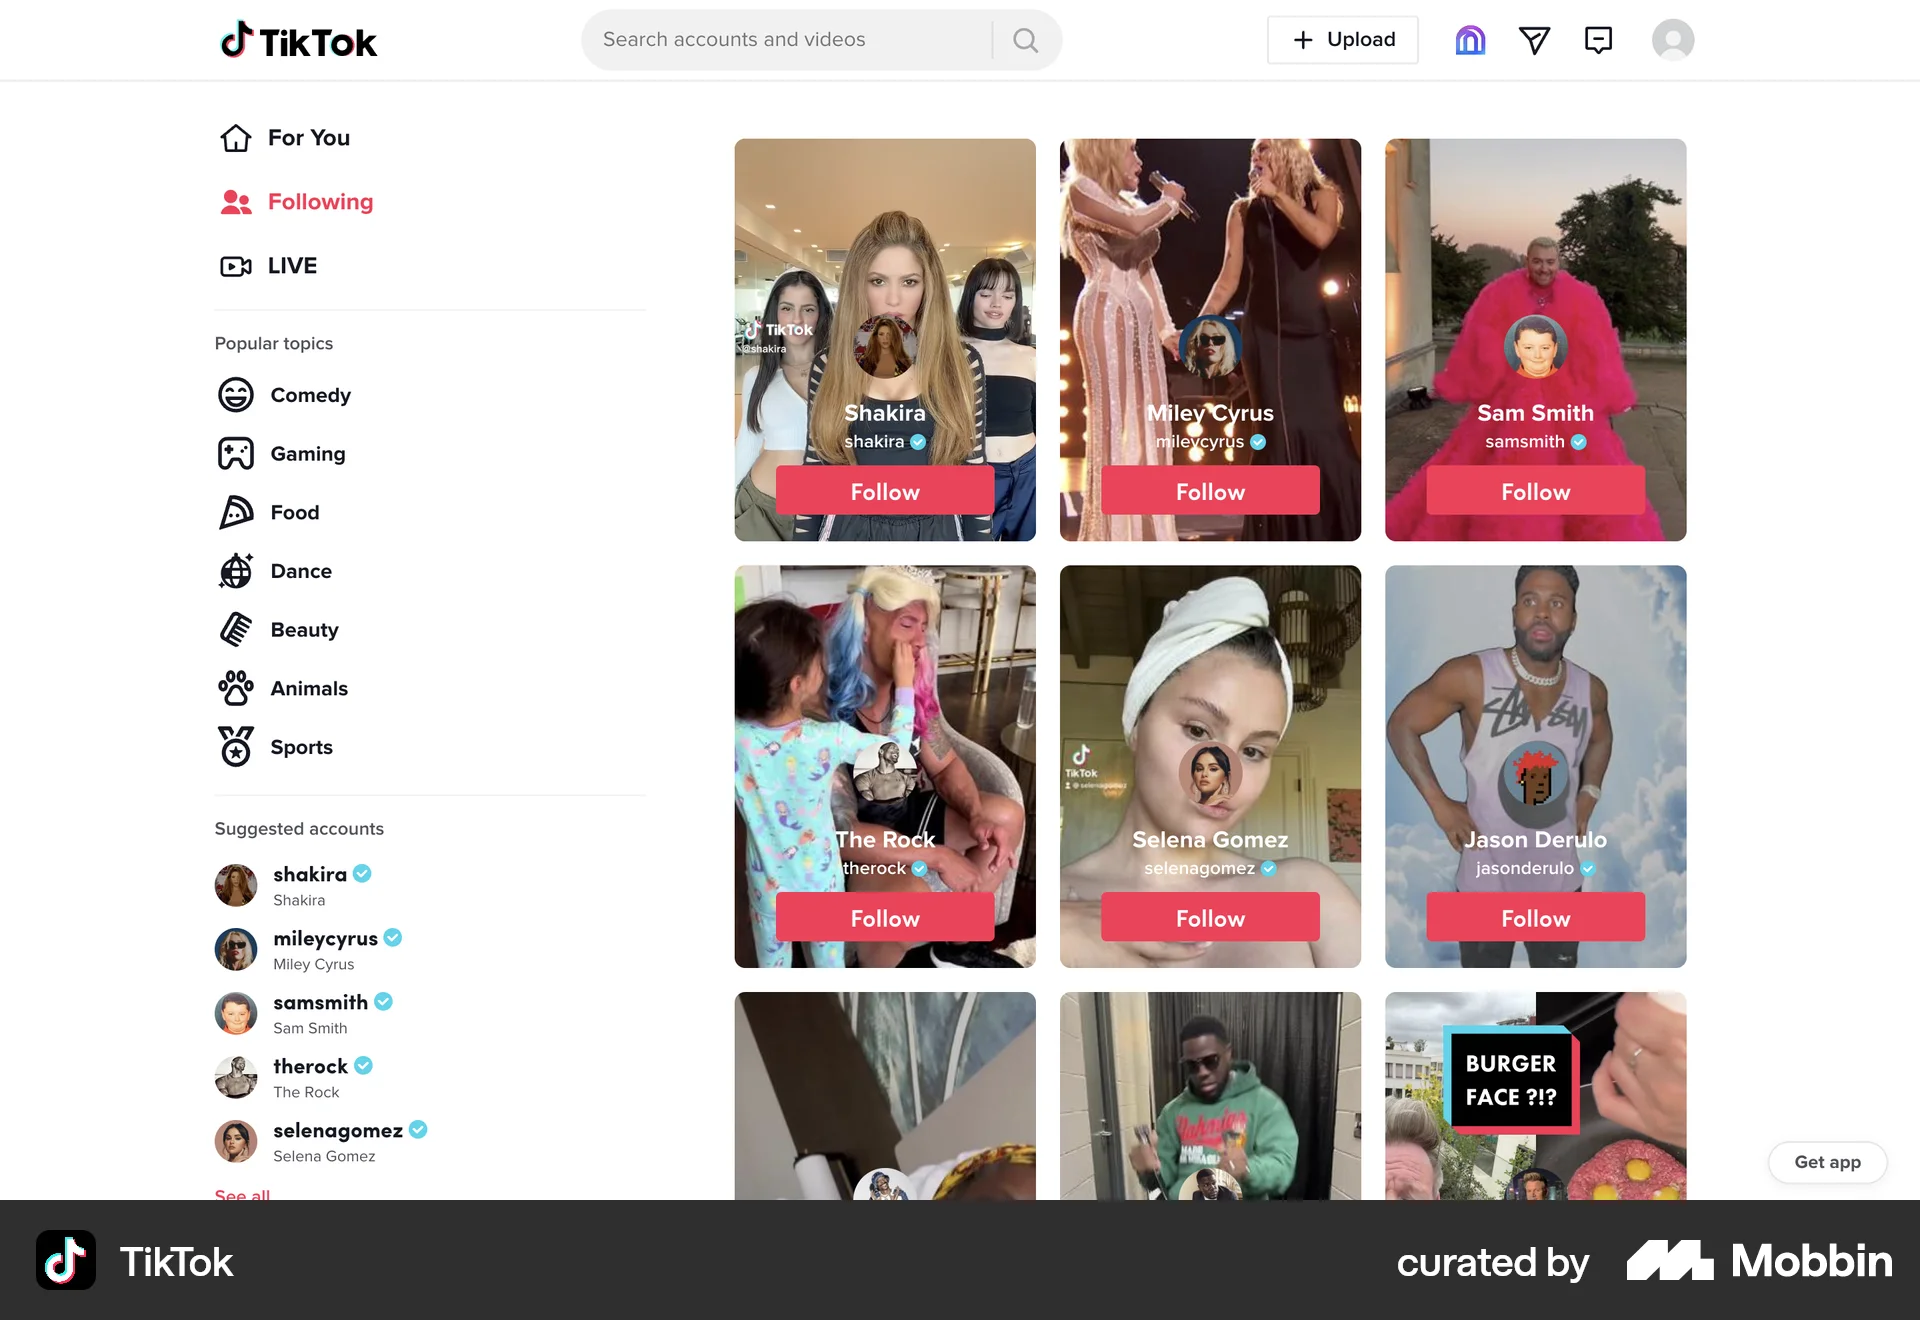This screenshot has height=1320, width=1920.
Task: Follow Shakira's account
Action: (x=884, y=491)
